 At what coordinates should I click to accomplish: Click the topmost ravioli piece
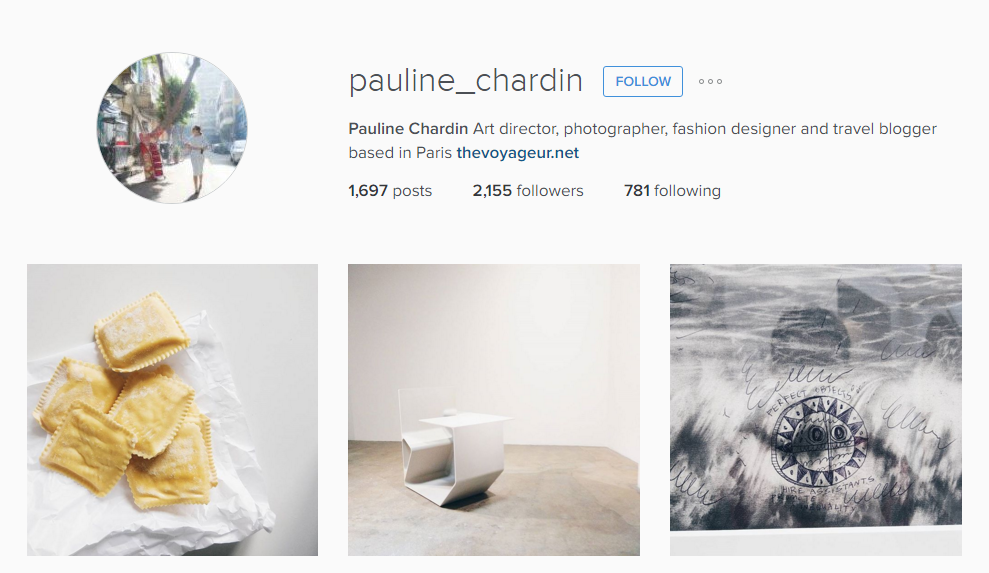pos(141,330)
